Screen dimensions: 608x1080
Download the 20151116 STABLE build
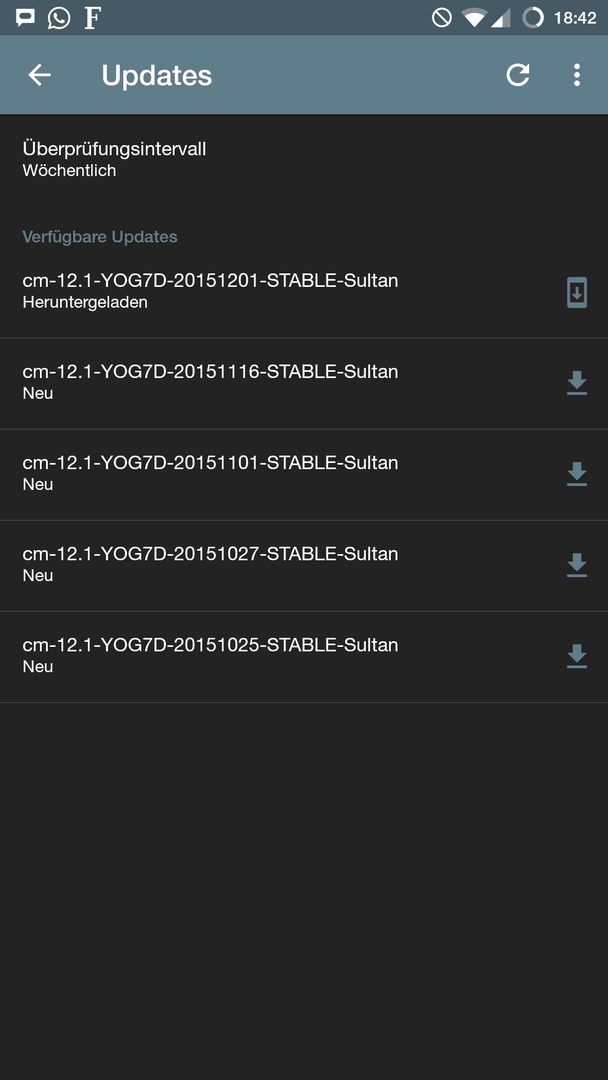[577, 383]
